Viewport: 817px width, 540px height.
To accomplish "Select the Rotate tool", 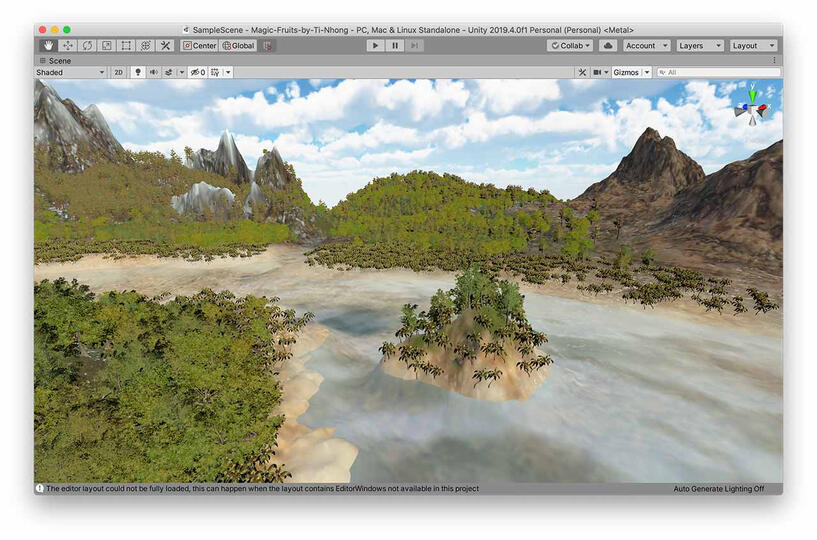I will pos(87,46).
